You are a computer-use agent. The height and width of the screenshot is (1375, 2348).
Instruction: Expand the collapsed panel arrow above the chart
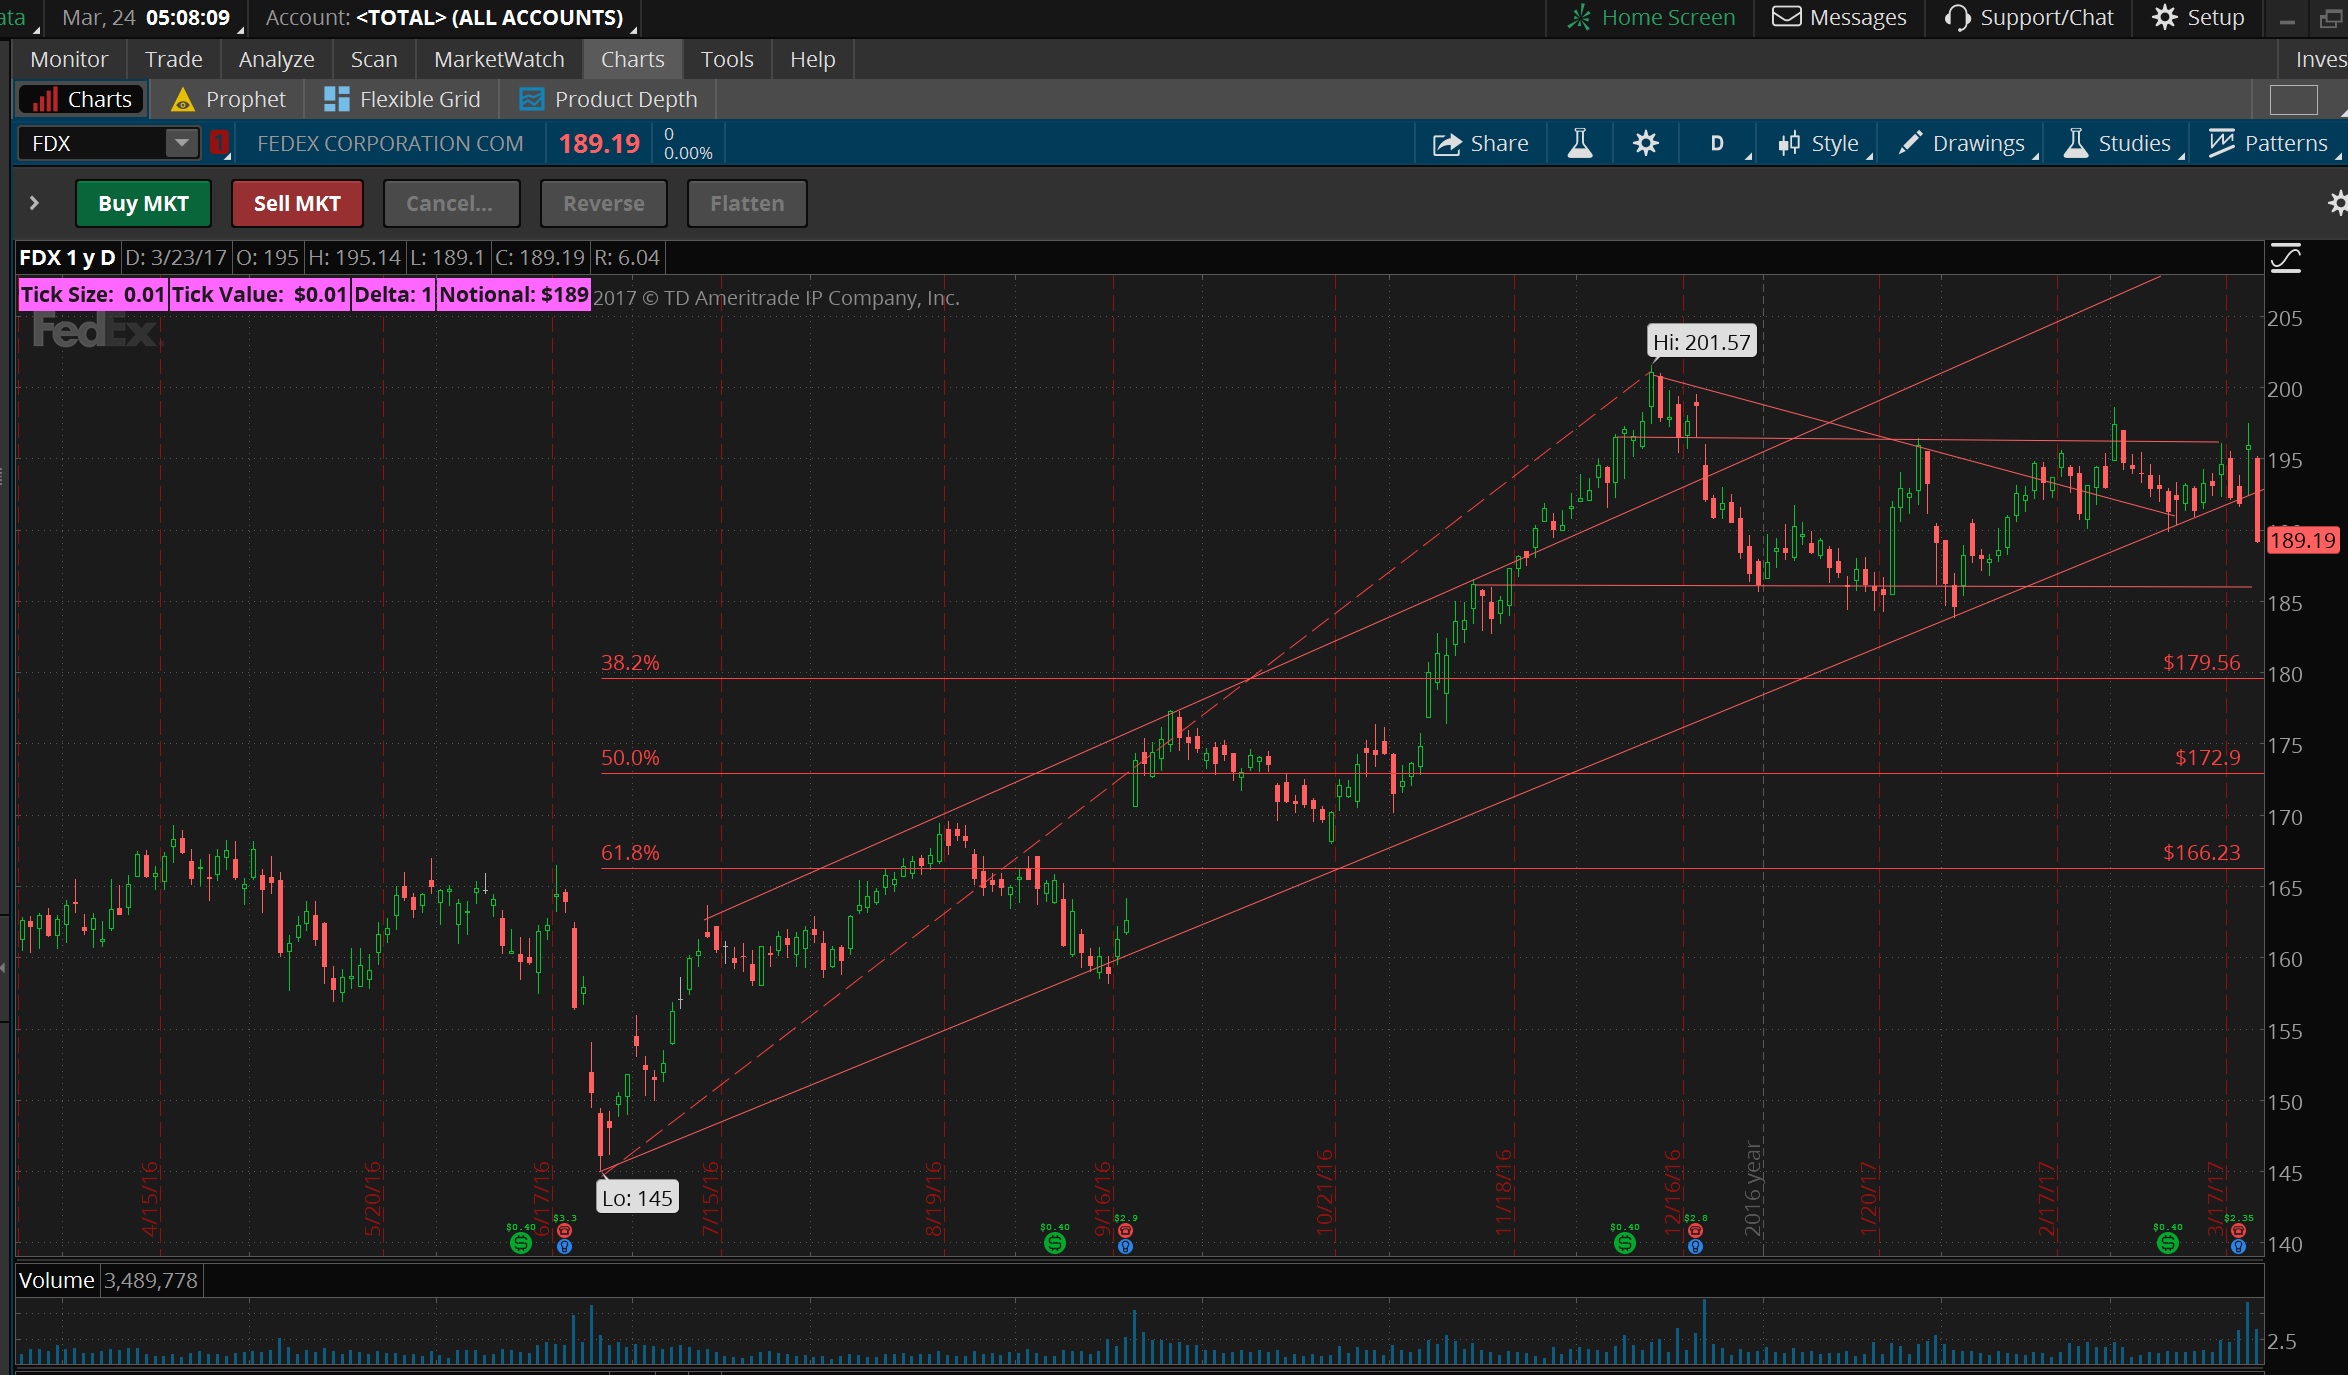[x=36, y=203]
